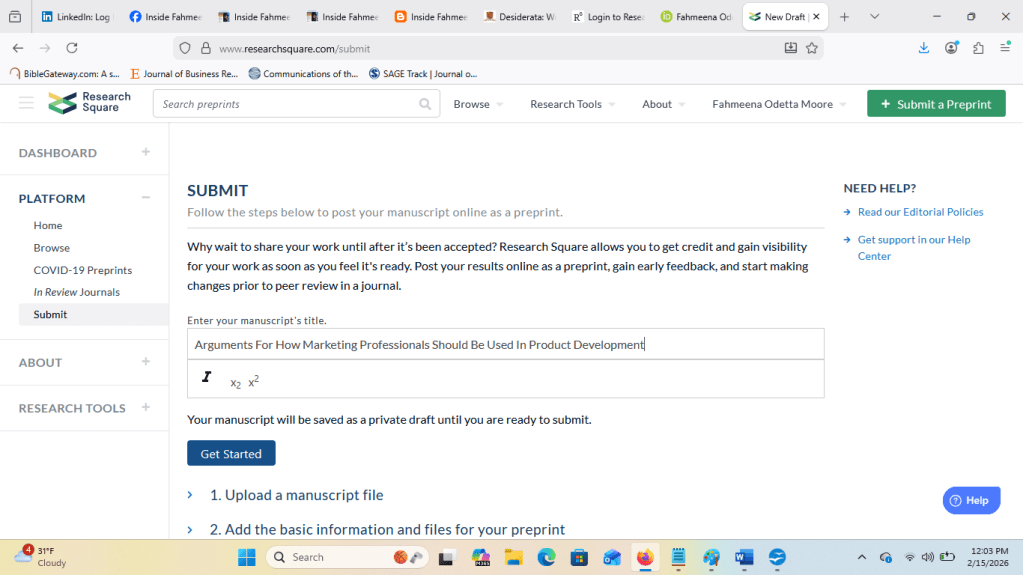Click the save-to-Pocket icon in address bar
1023x575 pixels.
[791, 48]
